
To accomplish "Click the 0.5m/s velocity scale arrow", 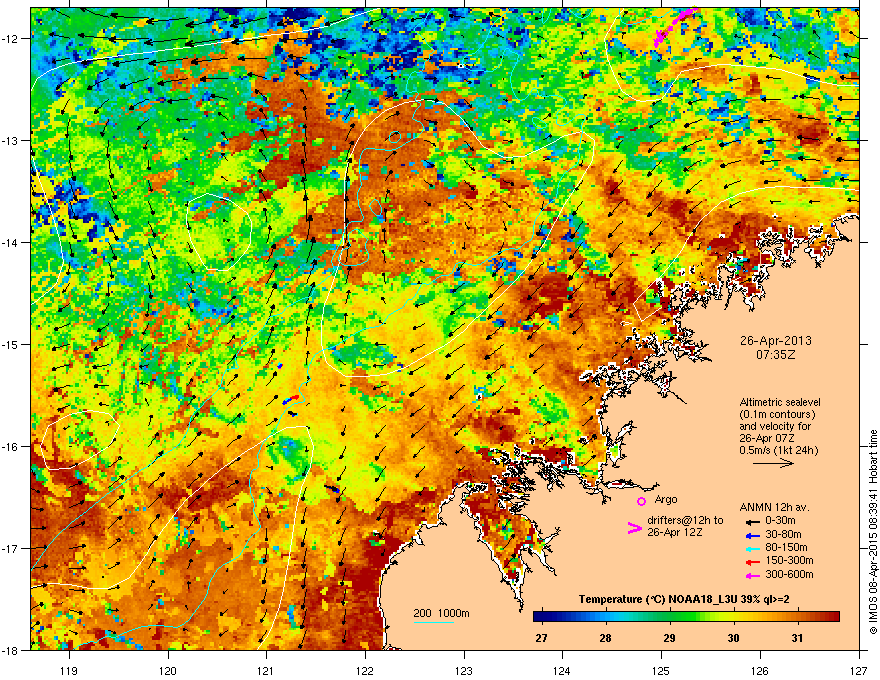I will pyautogui.click(x=773, y=463).
